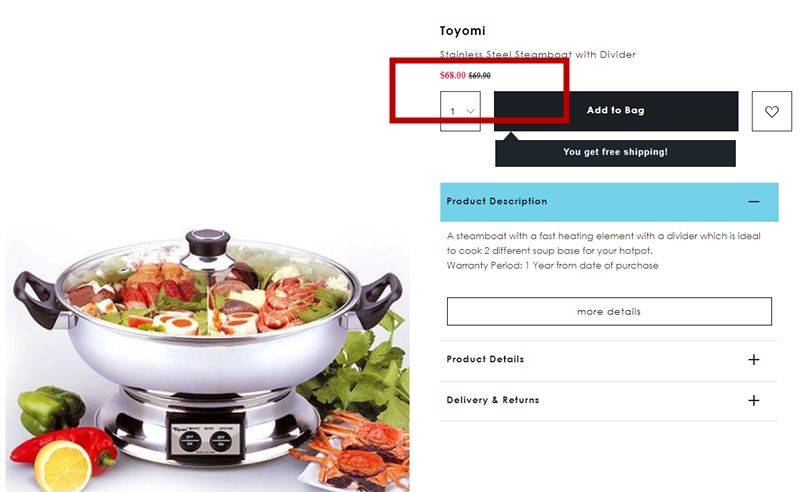The width and height of the screenshot is (800, 492).
Task: Select the Product Description section header
Action: (609, 202)
